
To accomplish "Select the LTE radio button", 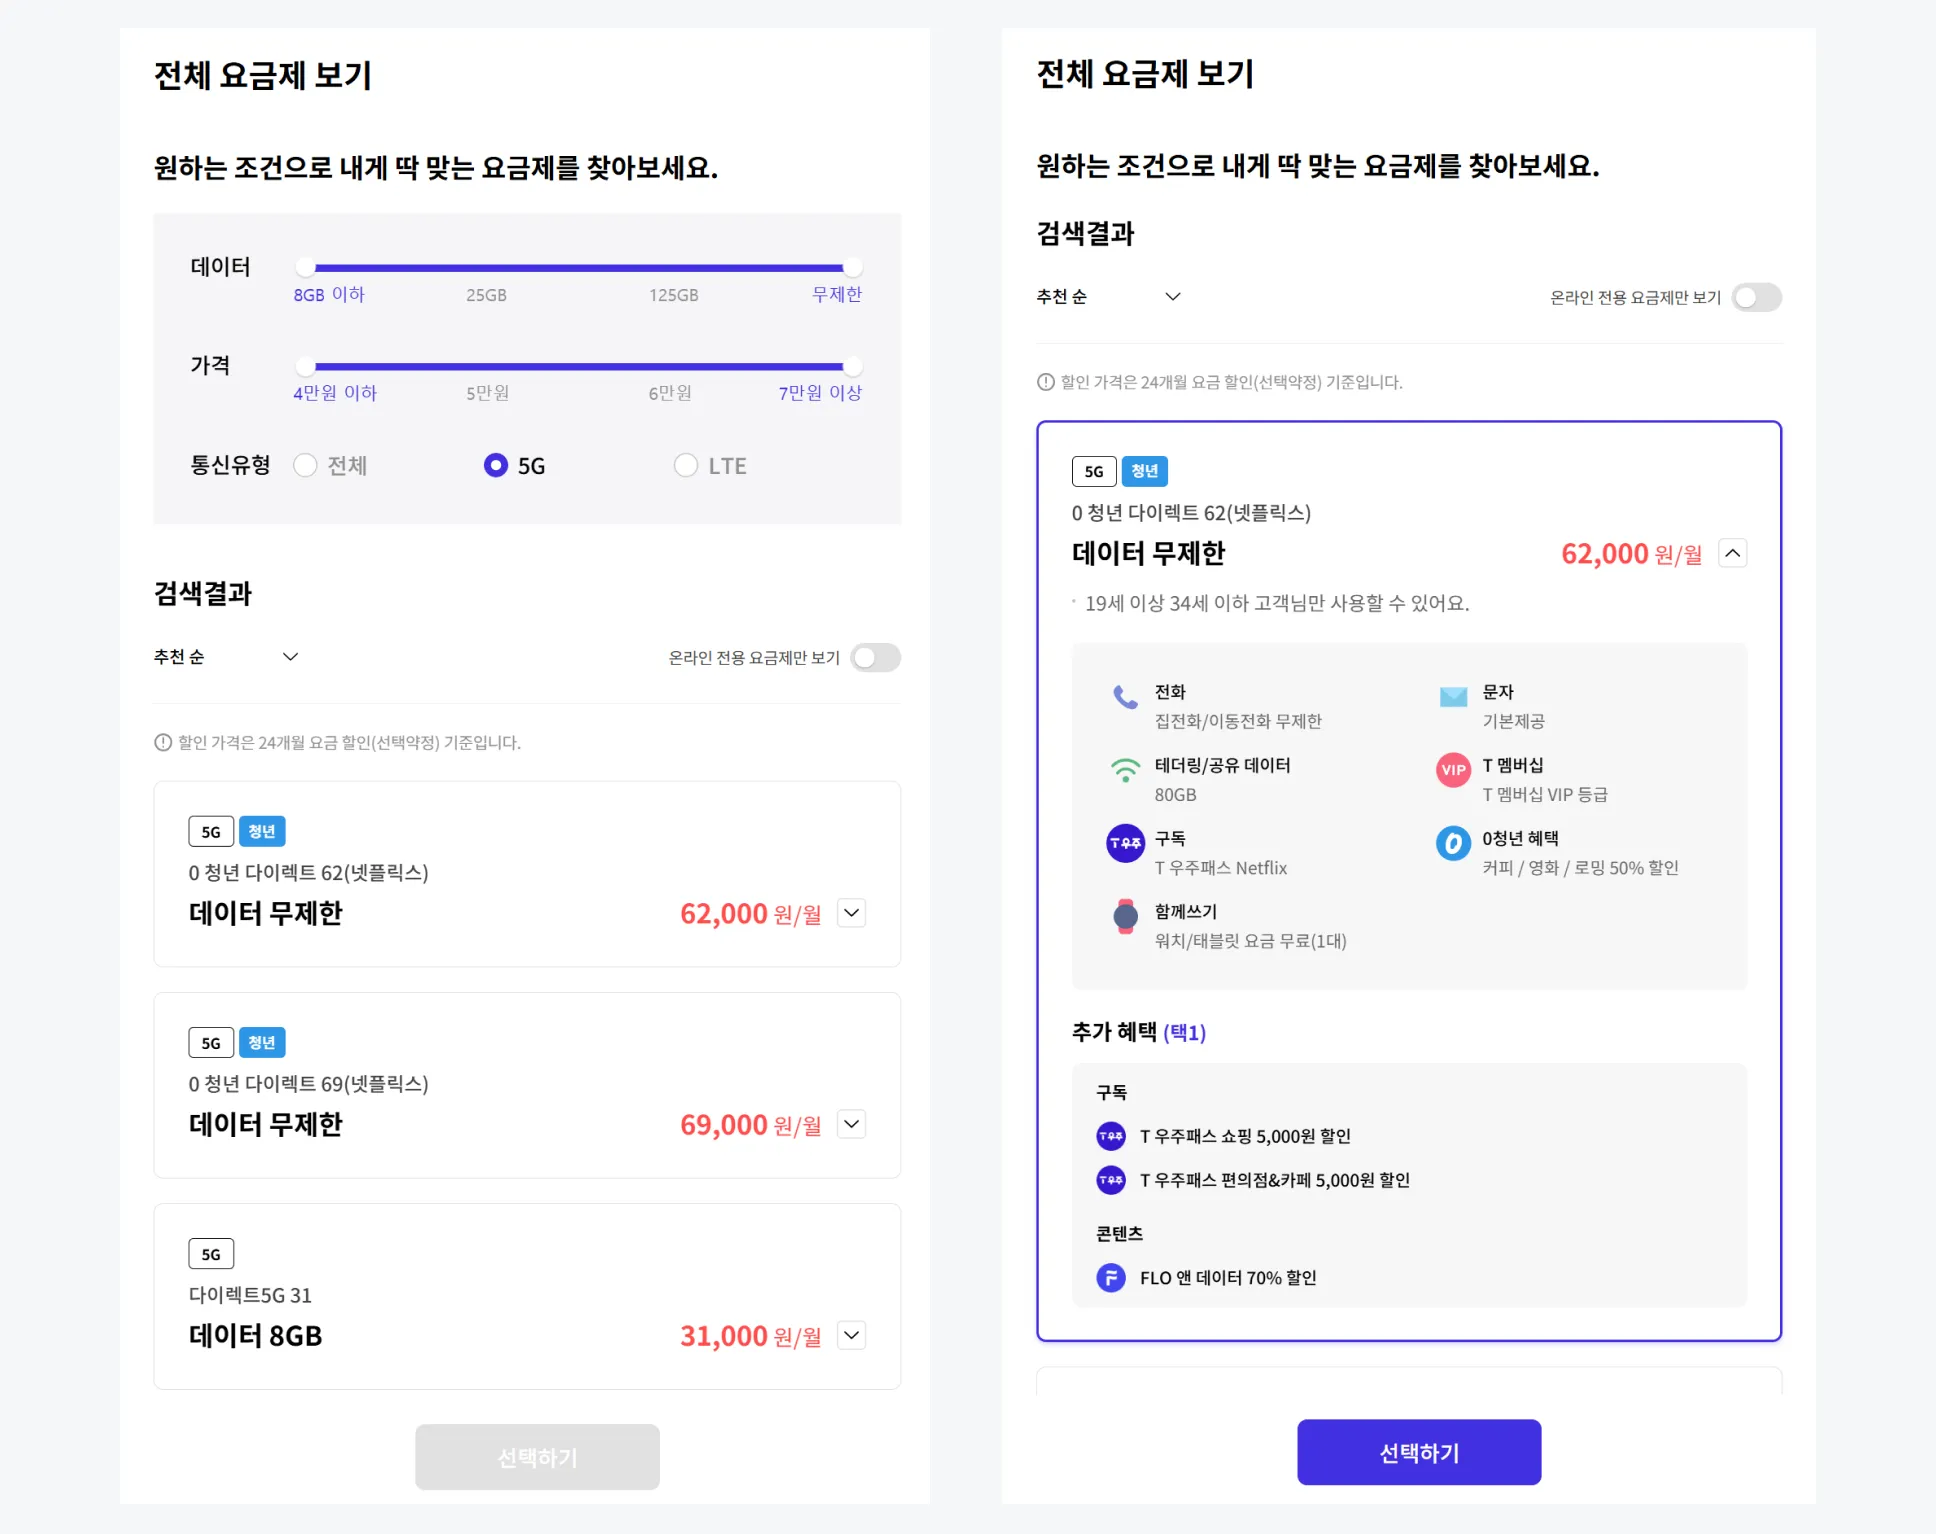I will (x=686, y=465).
